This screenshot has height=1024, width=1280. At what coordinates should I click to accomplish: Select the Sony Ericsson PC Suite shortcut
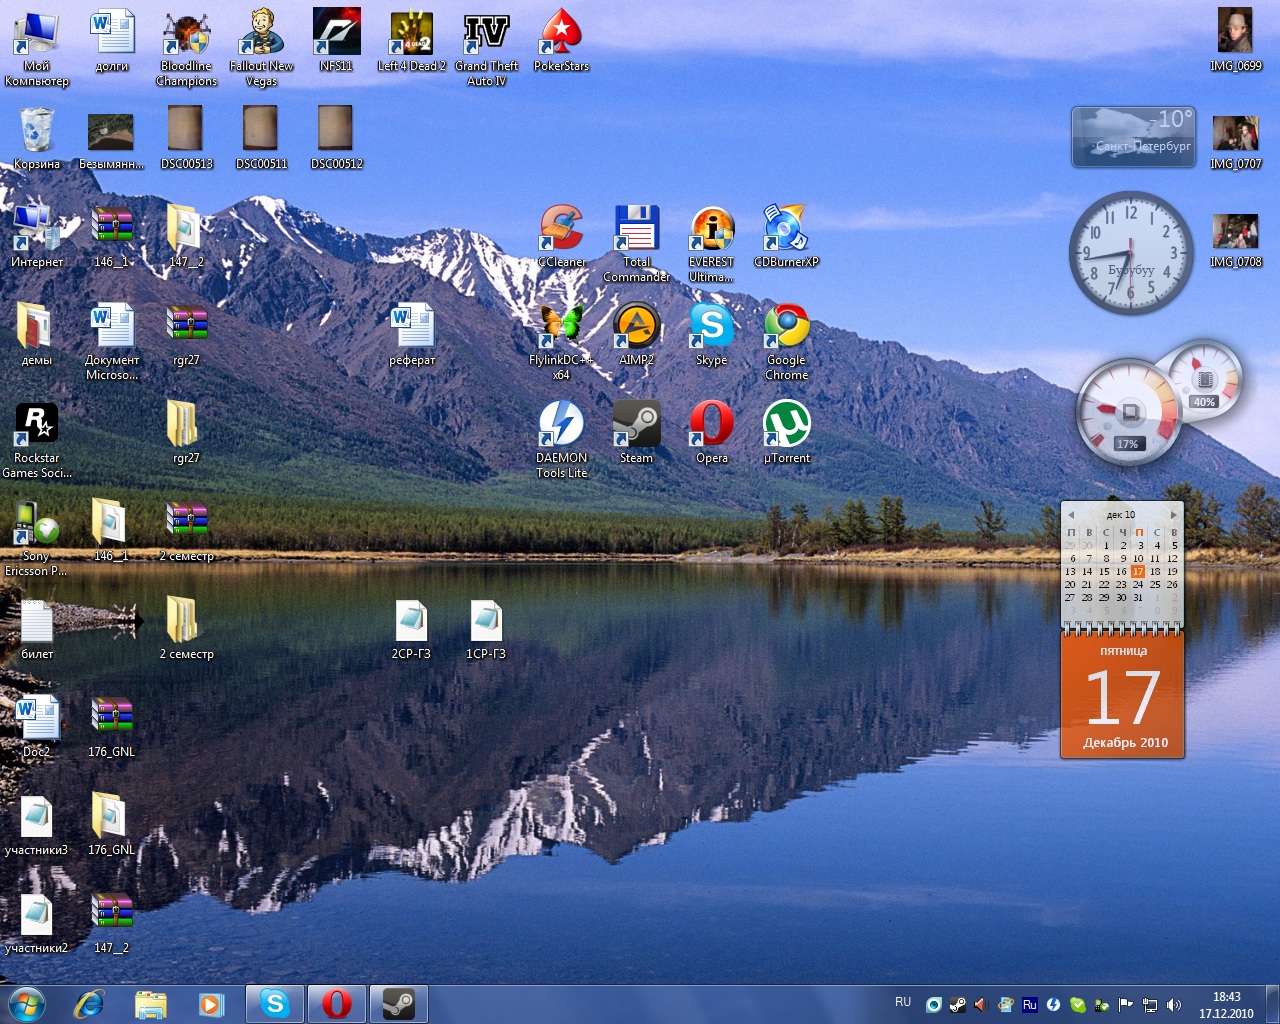(37, 537)
